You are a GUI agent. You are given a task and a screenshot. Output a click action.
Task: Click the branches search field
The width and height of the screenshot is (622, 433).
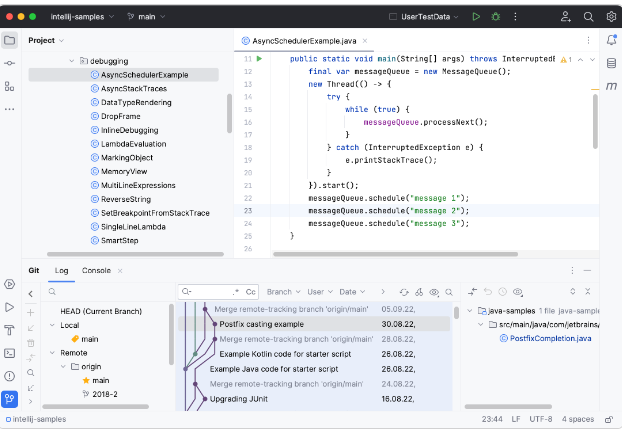107,292
